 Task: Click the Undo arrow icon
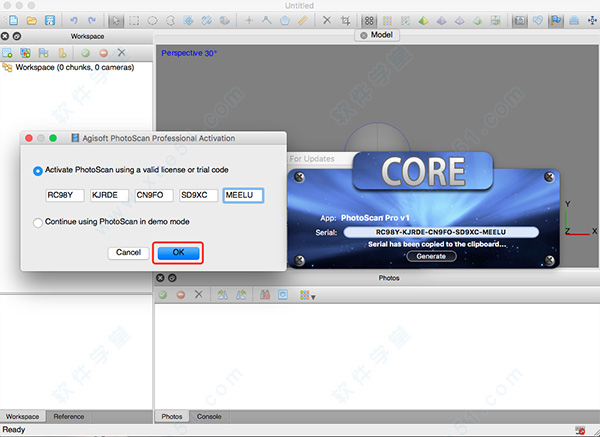click(74, 20)
